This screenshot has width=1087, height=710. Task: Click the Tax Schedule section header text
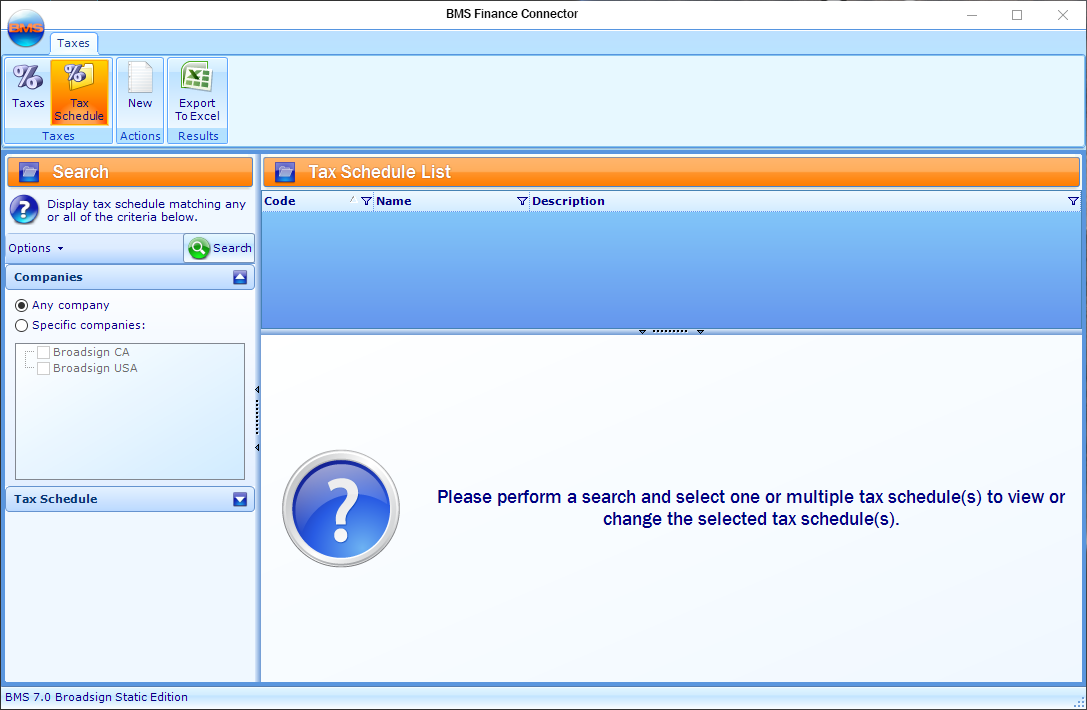(55, 499)
